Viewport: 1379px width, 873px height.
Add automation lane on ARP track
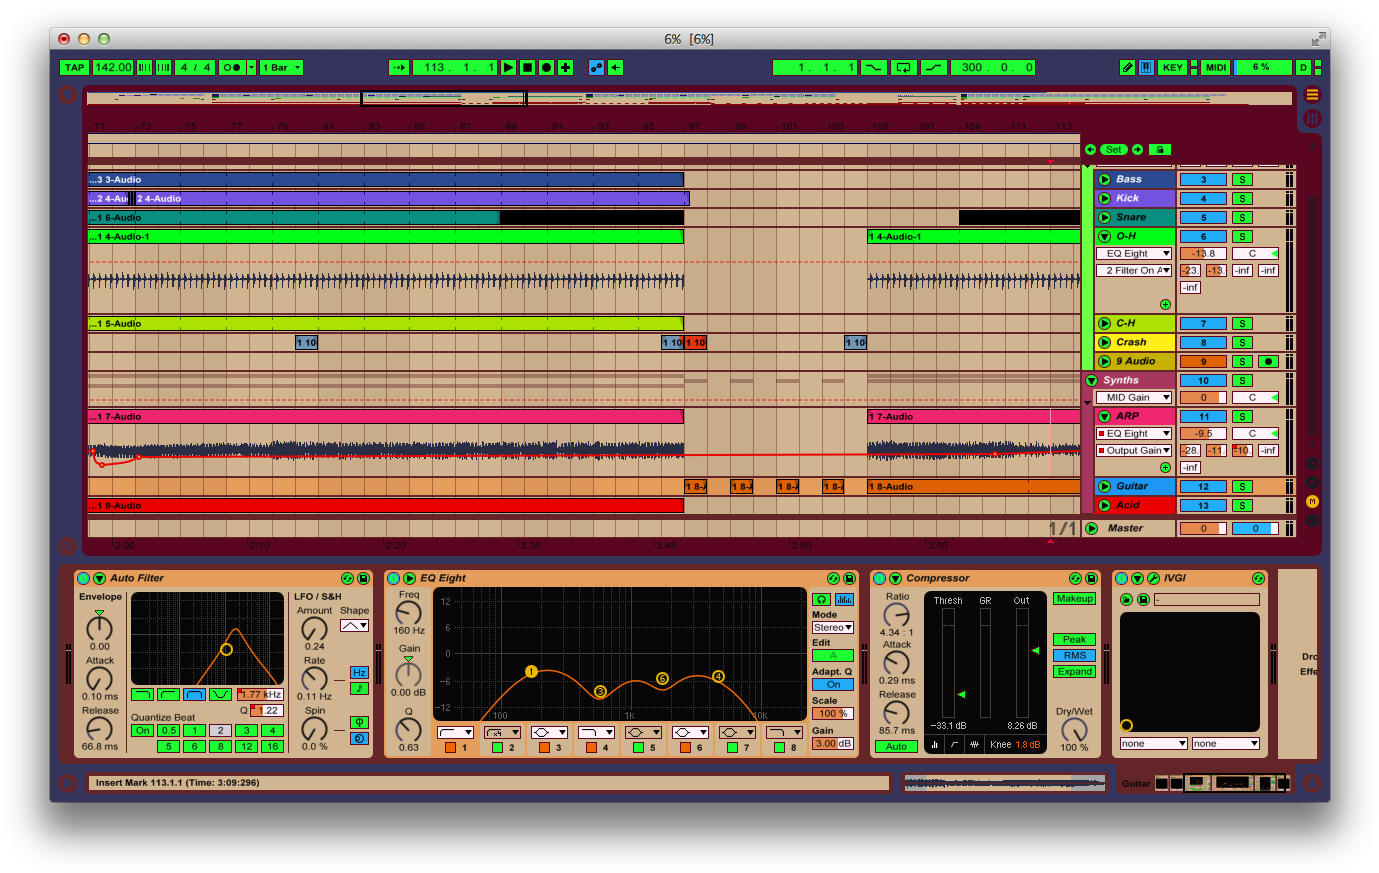point(1165,467)
